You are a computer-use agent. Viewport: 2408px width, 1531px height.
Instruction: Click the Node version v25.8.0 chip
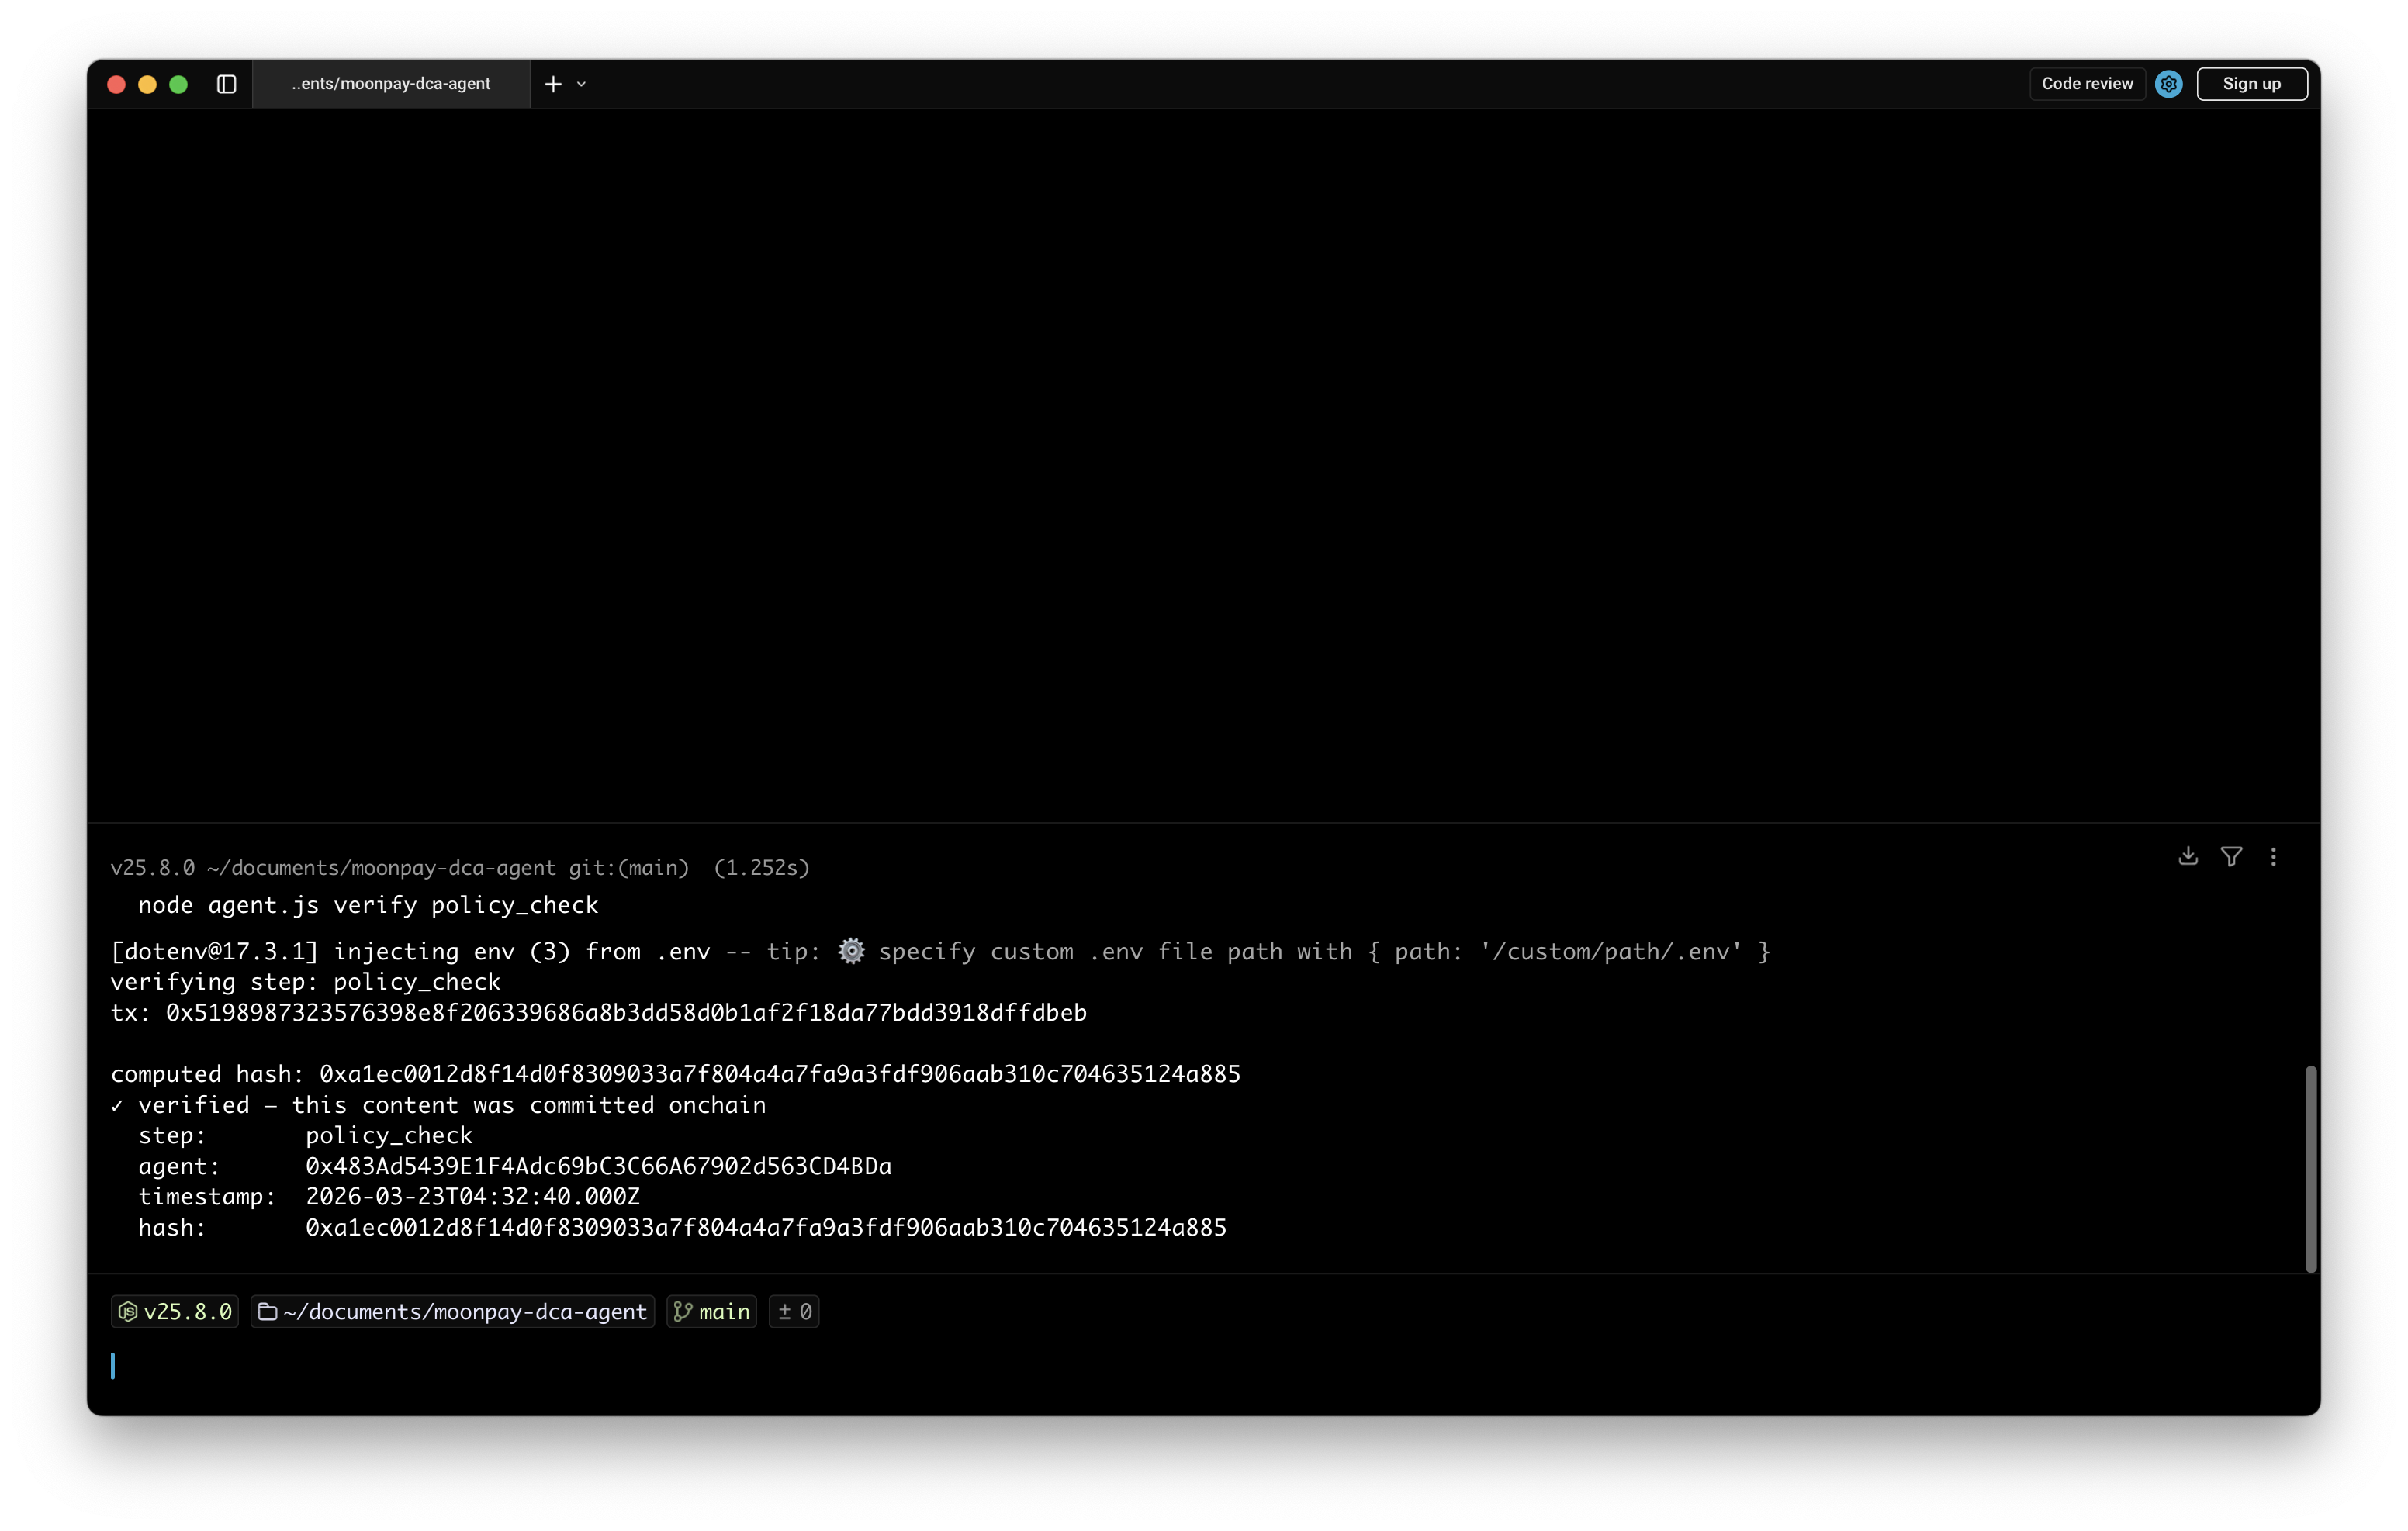(x=175, y=1311)
